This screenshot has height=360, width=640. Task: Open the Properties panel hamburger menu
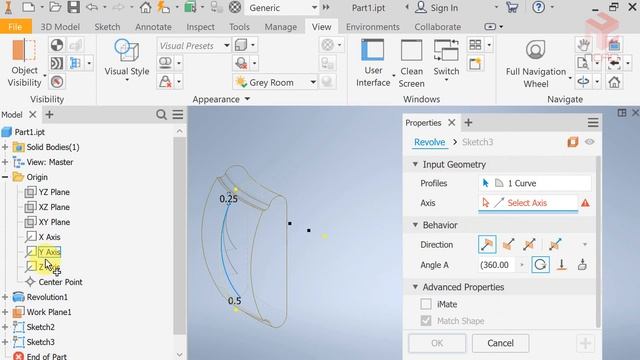click(593, 122)
